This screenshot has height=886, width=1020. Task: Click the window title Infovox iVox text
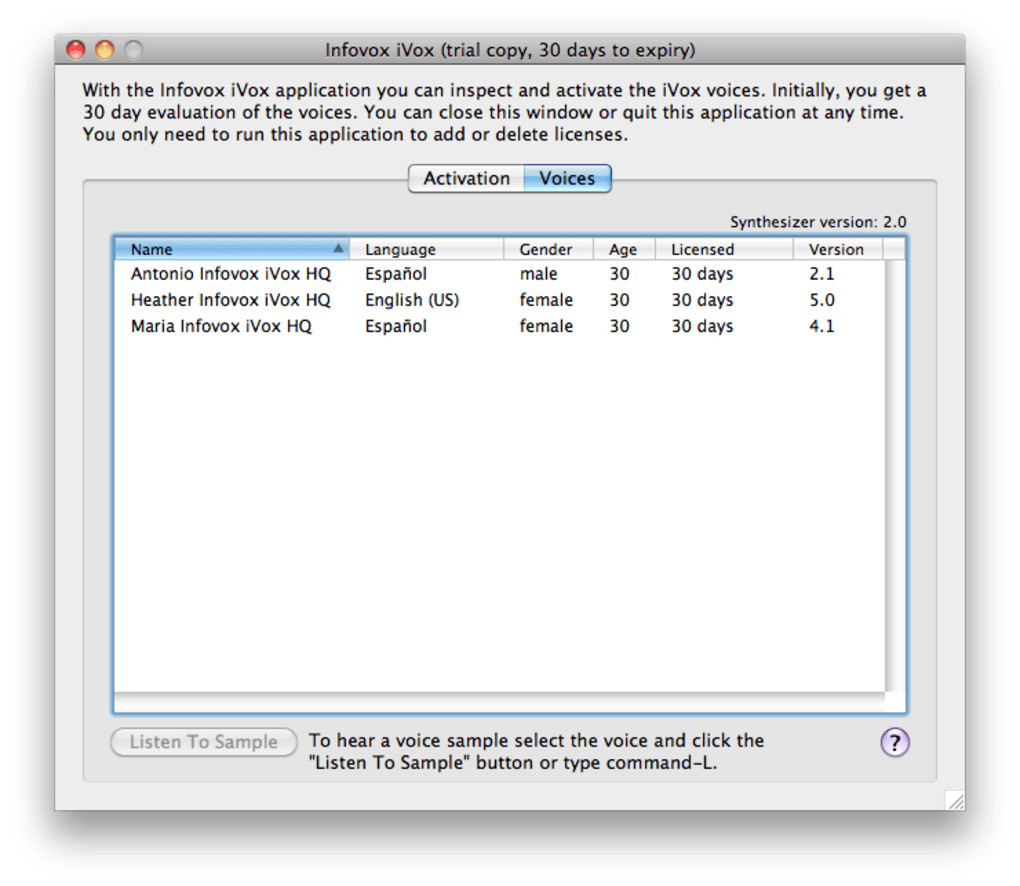(510, 50)
